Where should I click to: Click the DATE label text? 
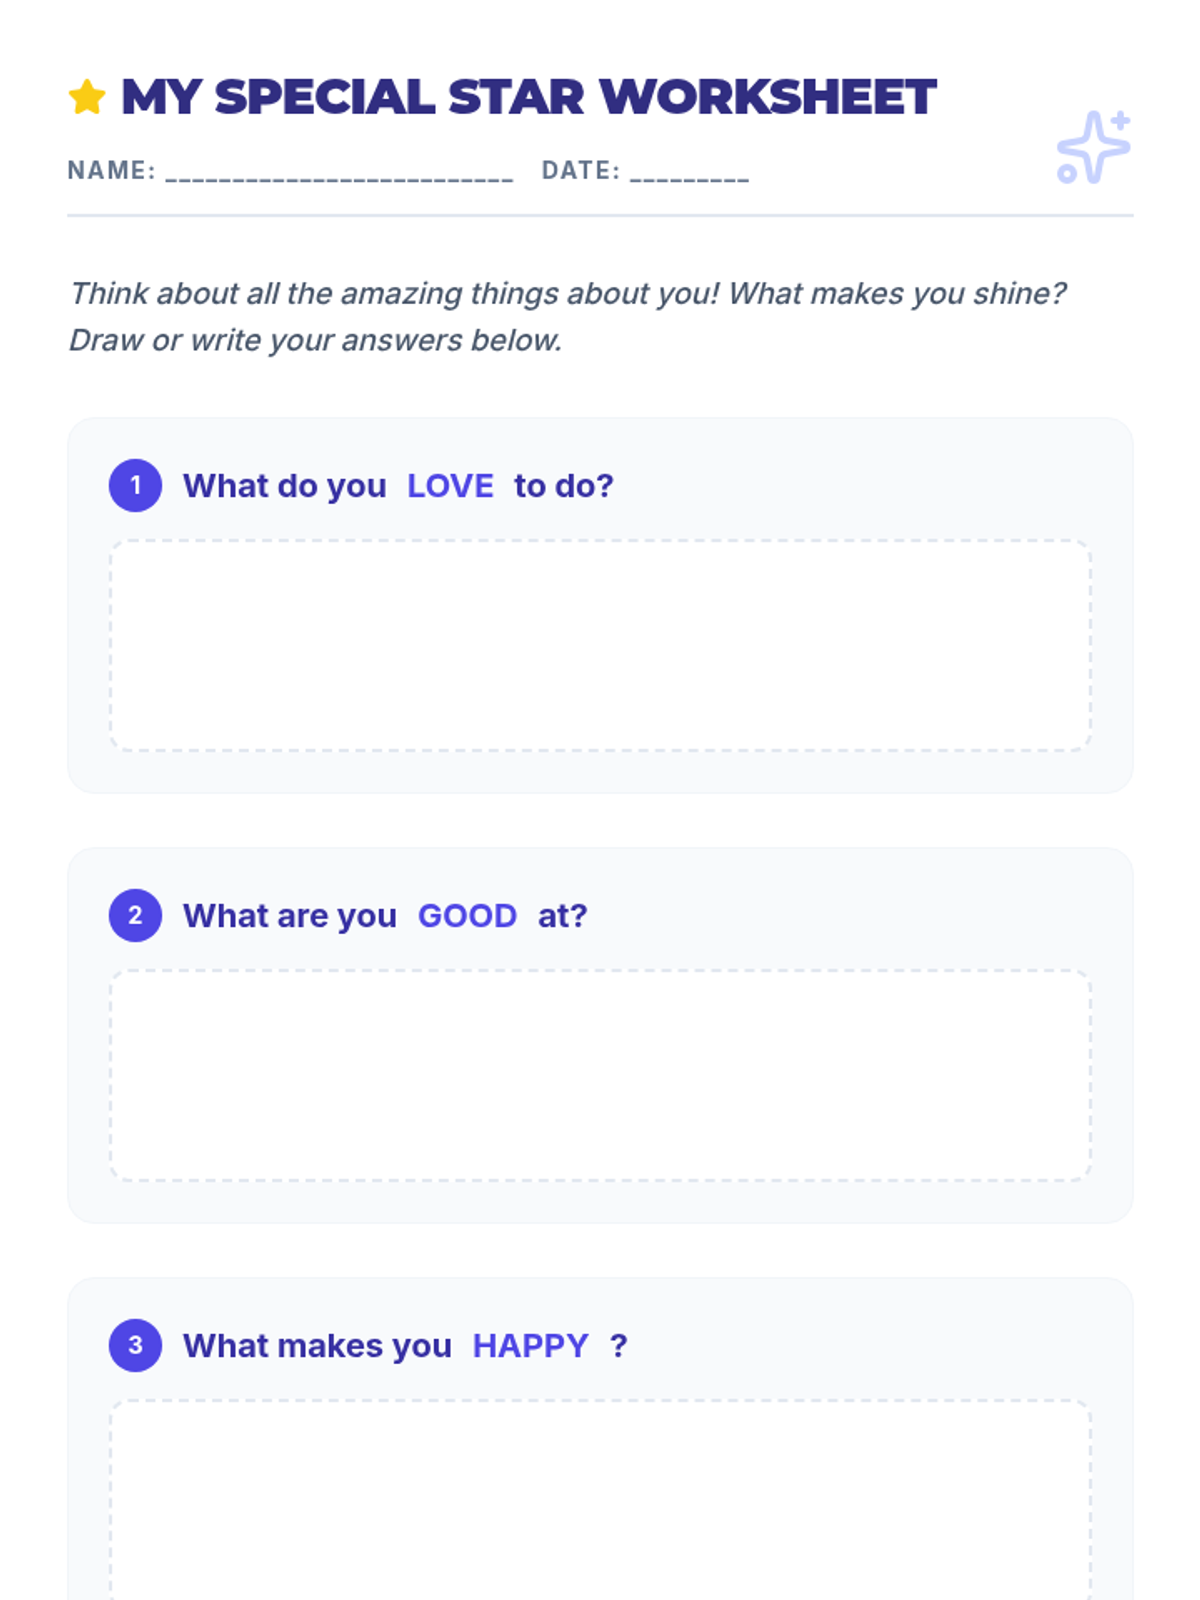click(581, 171)
